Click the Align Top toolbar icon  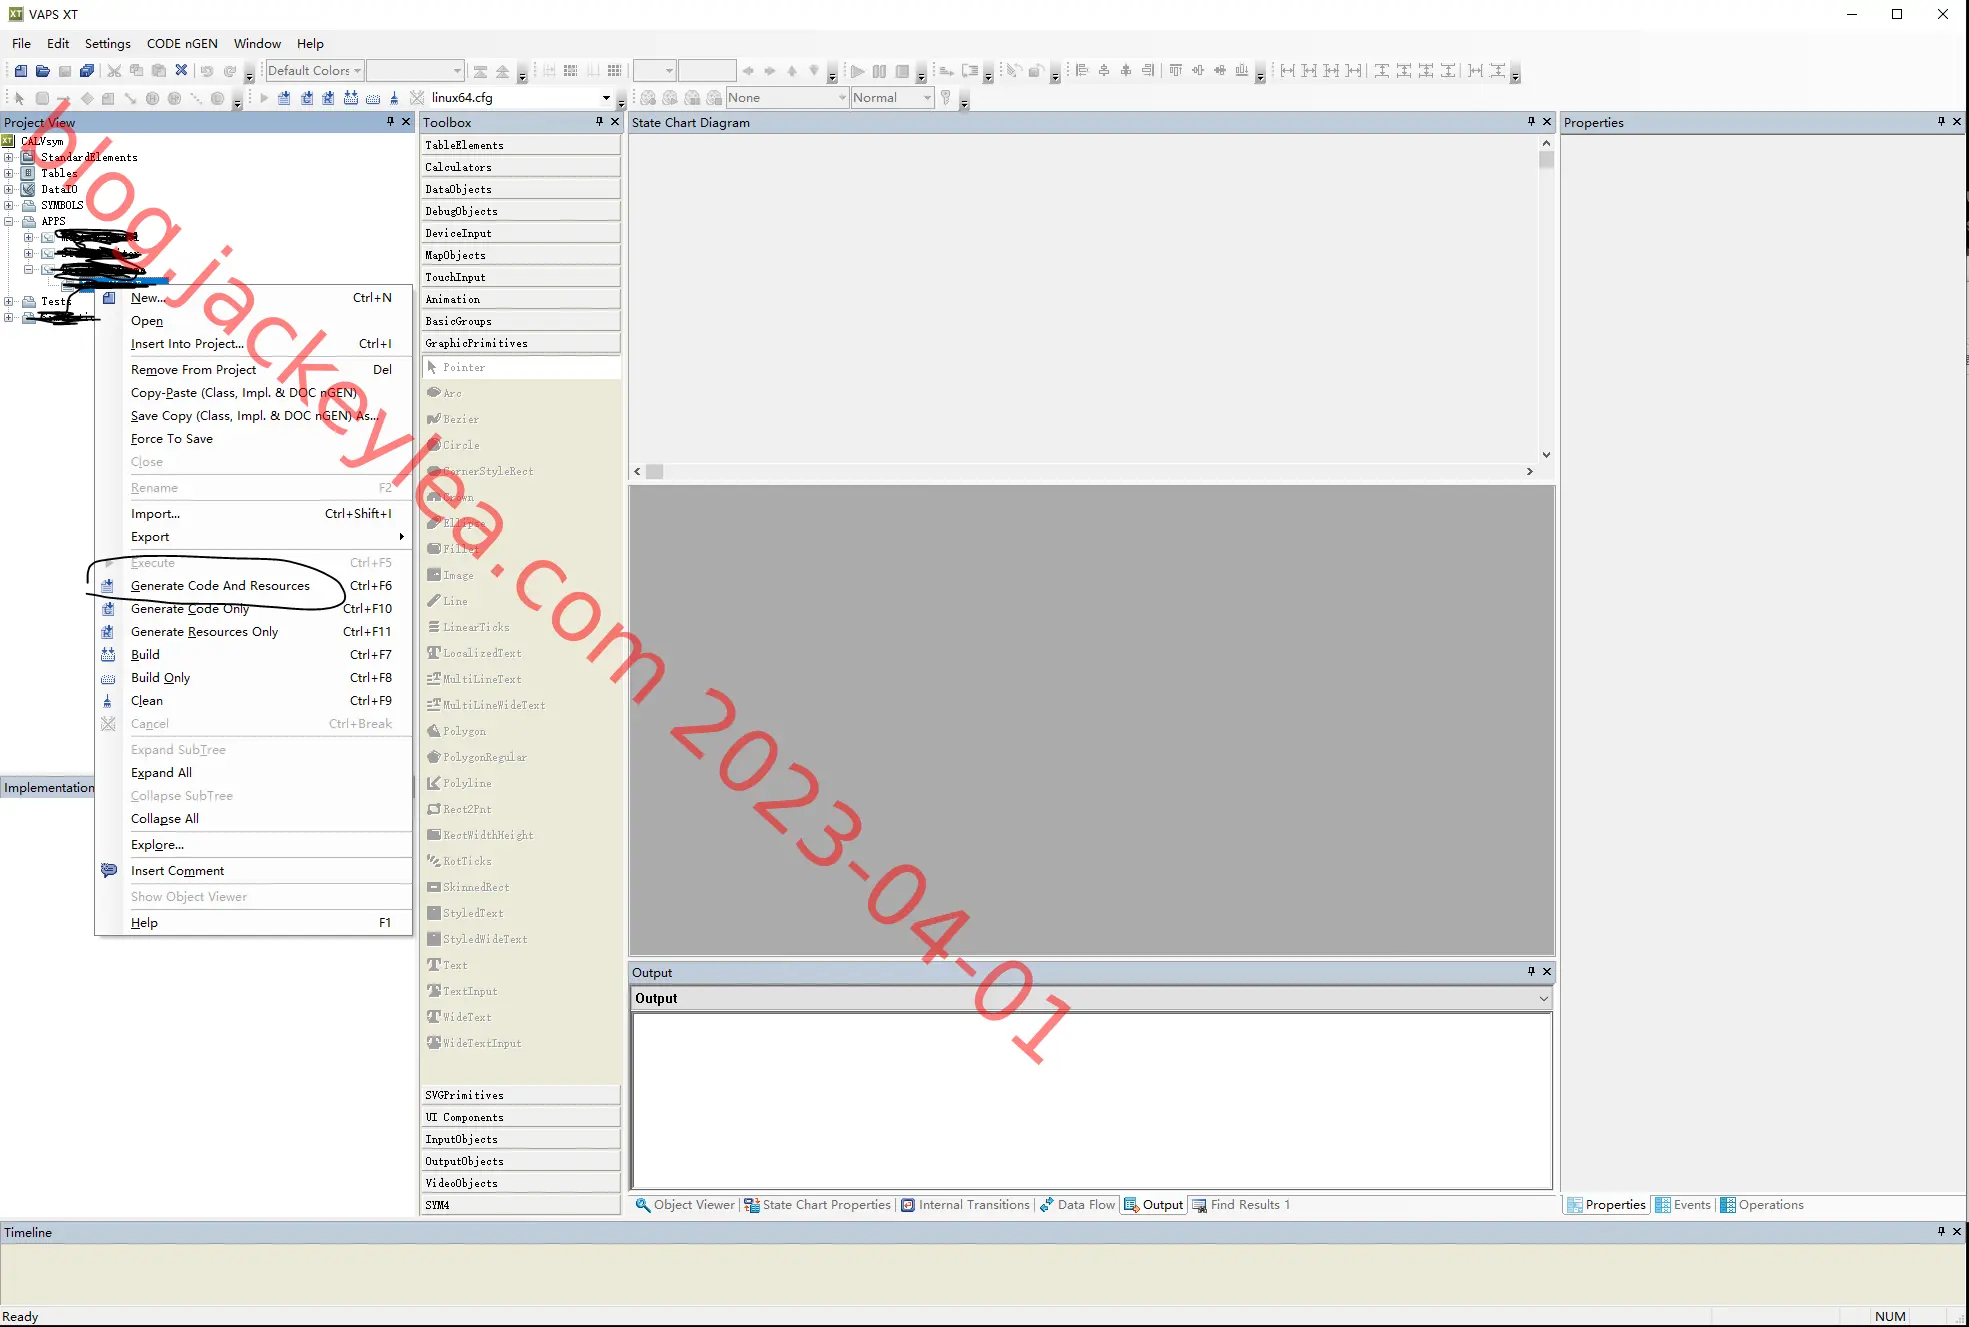point(1176,71)
